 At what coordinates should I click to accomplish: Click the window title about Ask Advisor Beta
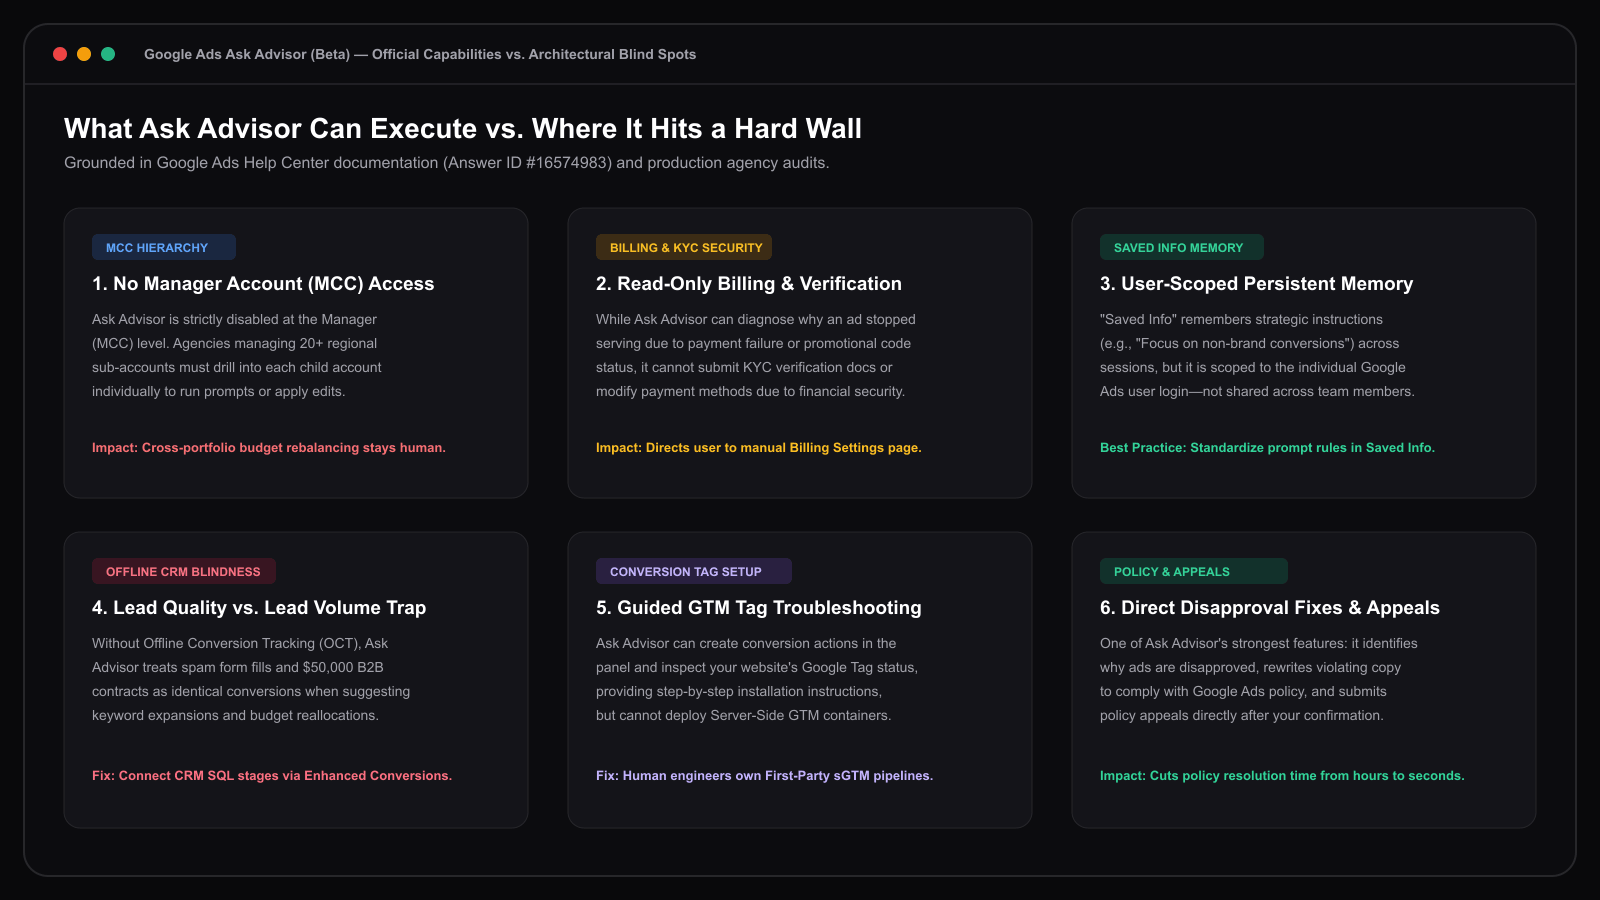[x=420, y=54]
